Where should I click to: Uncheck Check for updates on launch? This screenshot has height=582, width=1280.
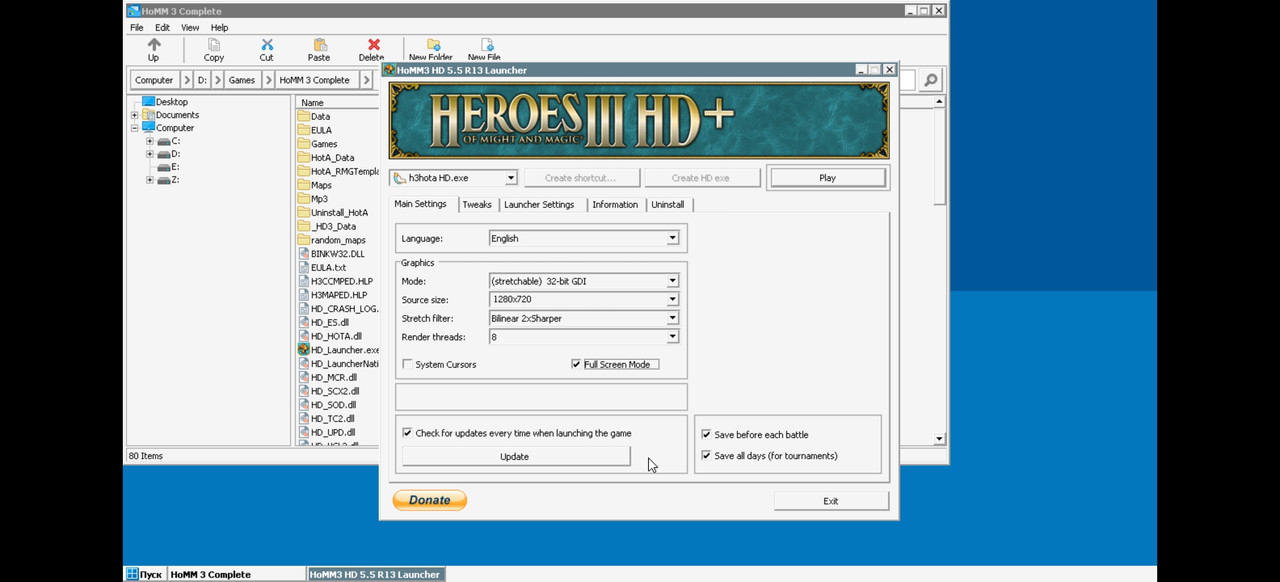(407, 433)
